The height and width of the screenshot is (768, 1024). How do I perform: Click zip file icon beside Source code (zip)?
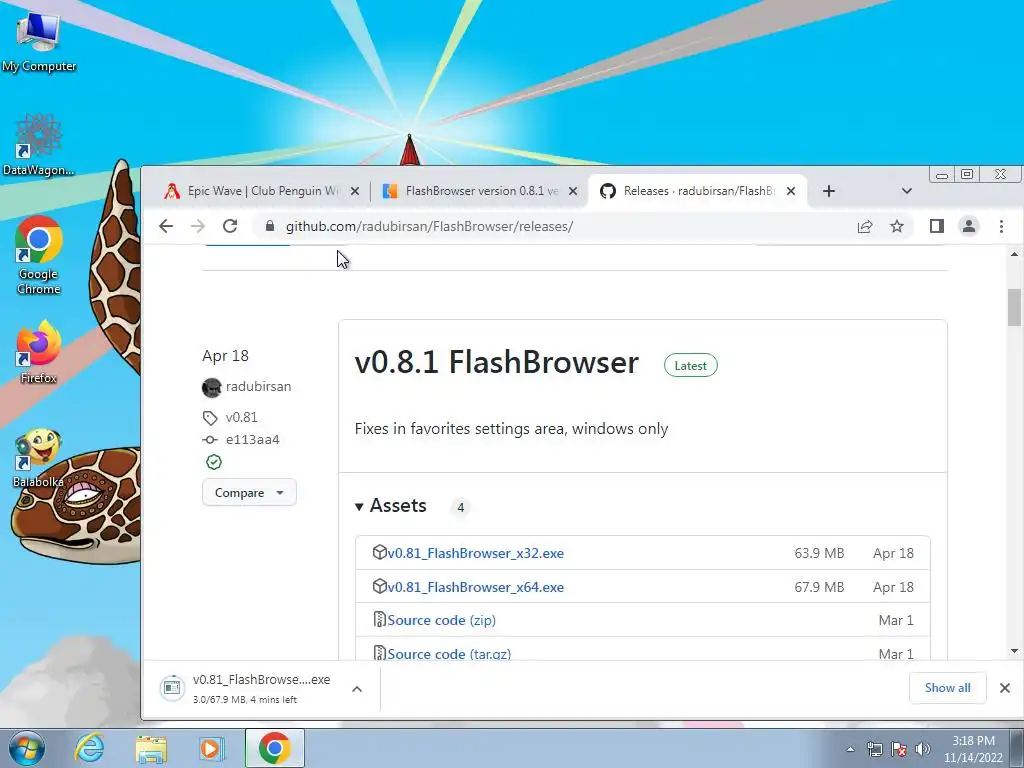[x=379, y=619]
